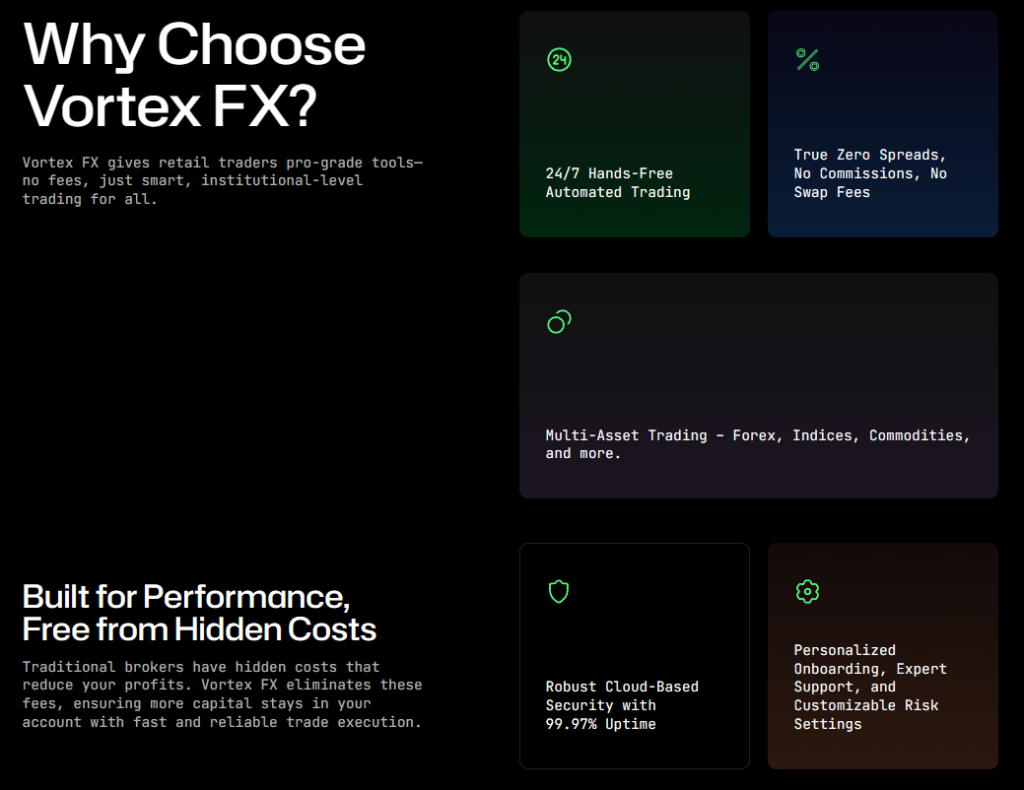Click the green icon above Automated Trading text
The image size is (1024, 790).
point(558,60)
